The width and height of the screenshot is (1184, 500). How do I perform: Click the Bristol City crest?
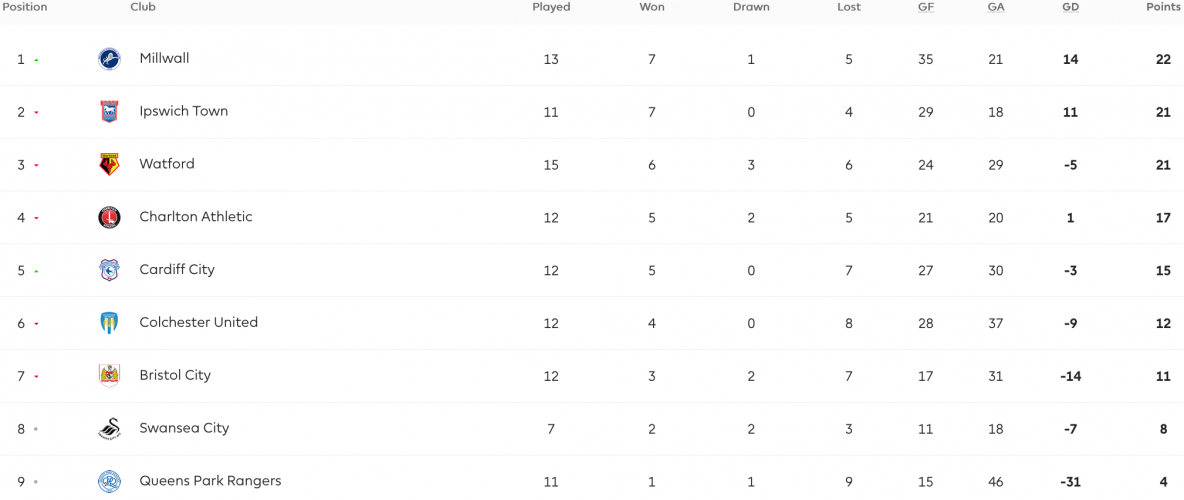[109, 375]
